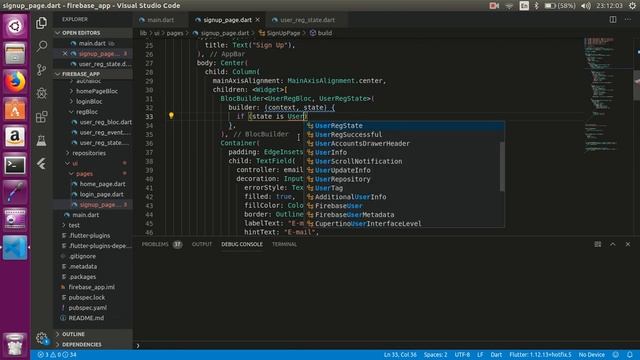640x360 pixels.
Task: Open login_page.dart in explorer
Action: coord(101,194)
